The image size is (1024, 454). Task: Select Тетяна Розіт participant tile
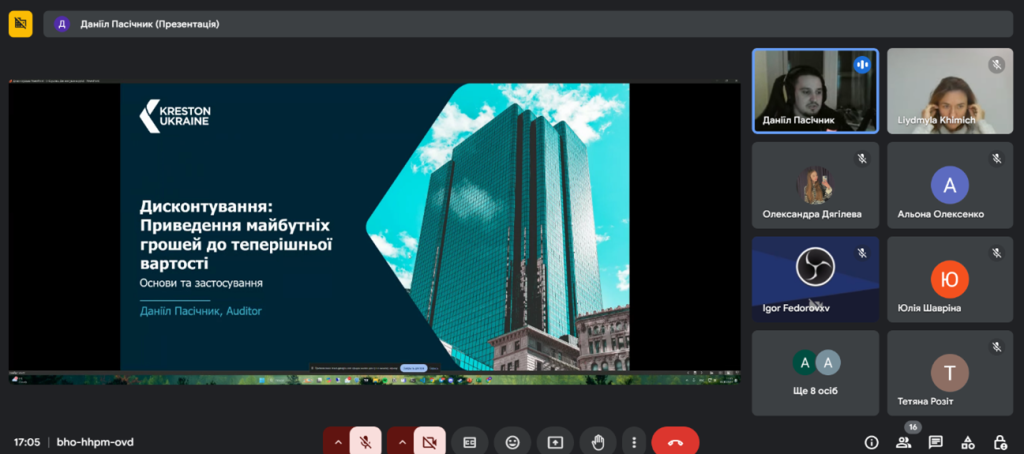point(950,373)
